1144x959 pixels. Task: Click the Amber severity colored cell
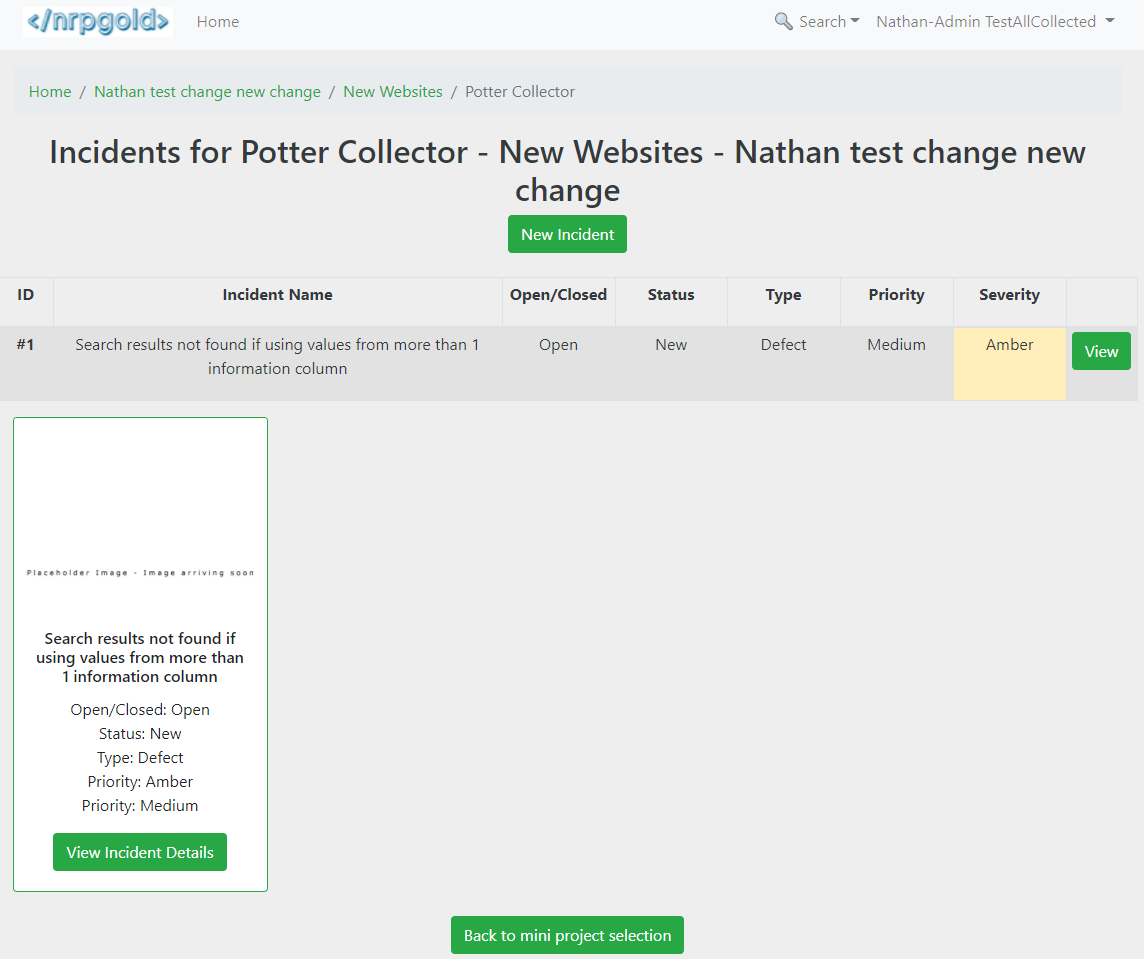(1009, 363)
